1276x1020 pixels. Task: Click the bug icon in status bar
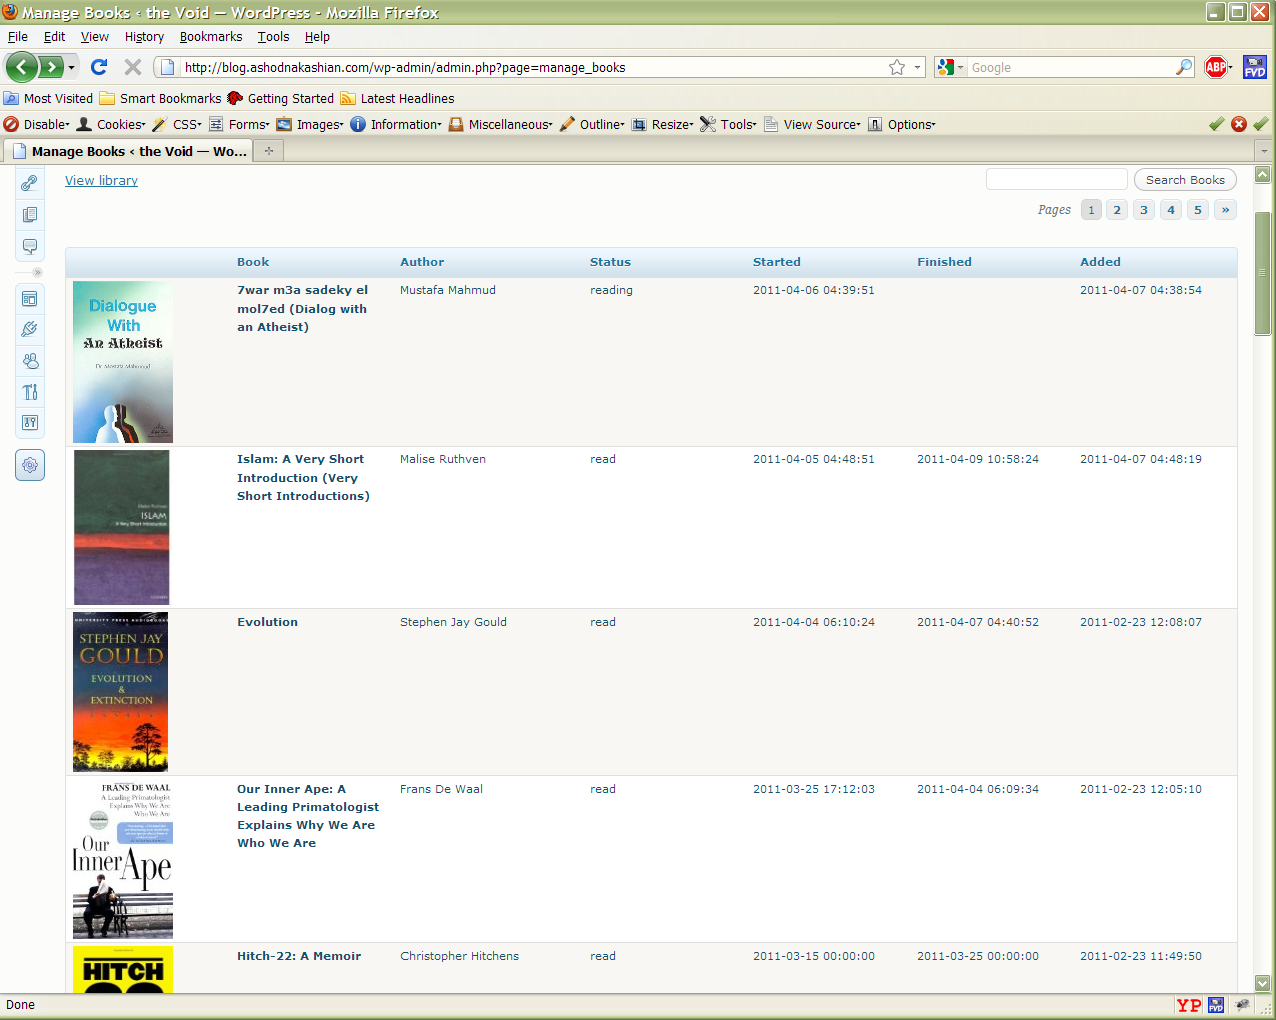1243,1005
